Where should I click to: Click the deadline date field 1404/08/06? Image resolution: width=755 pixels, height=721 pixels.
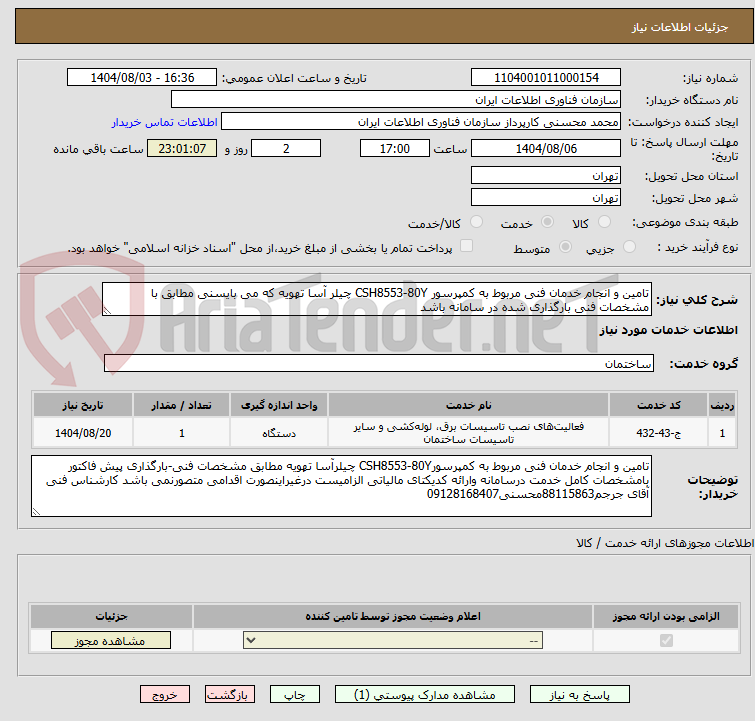click(546, 148)
